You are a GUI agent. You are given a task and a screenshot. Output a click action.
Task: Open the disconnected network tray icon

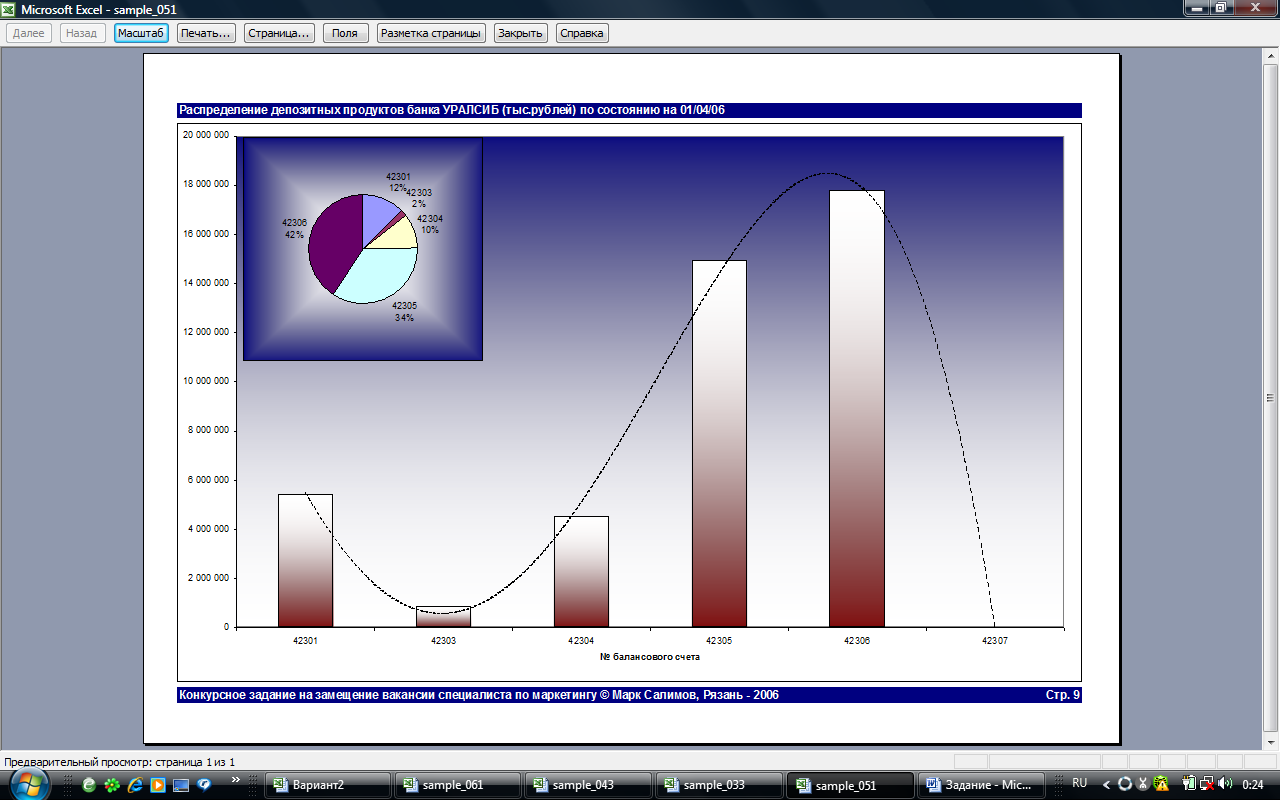1207,784
